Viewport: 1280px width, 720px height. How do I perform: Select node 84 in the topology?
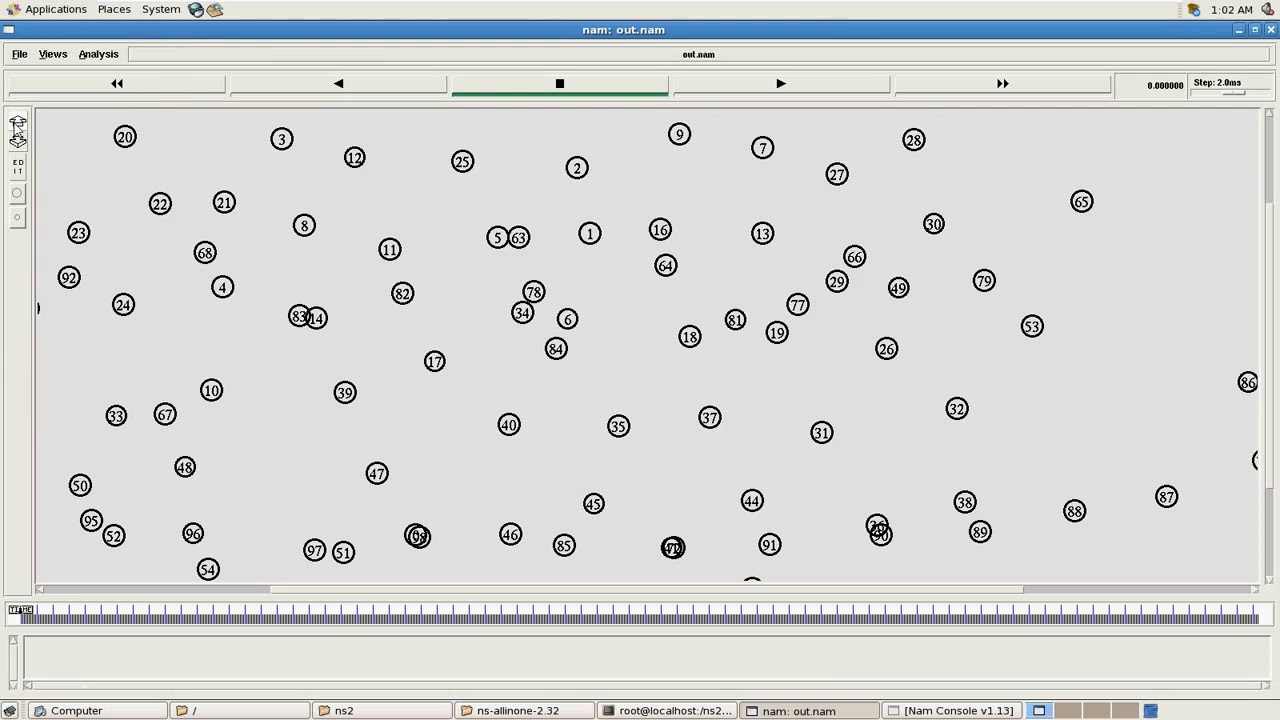[555, 348]
